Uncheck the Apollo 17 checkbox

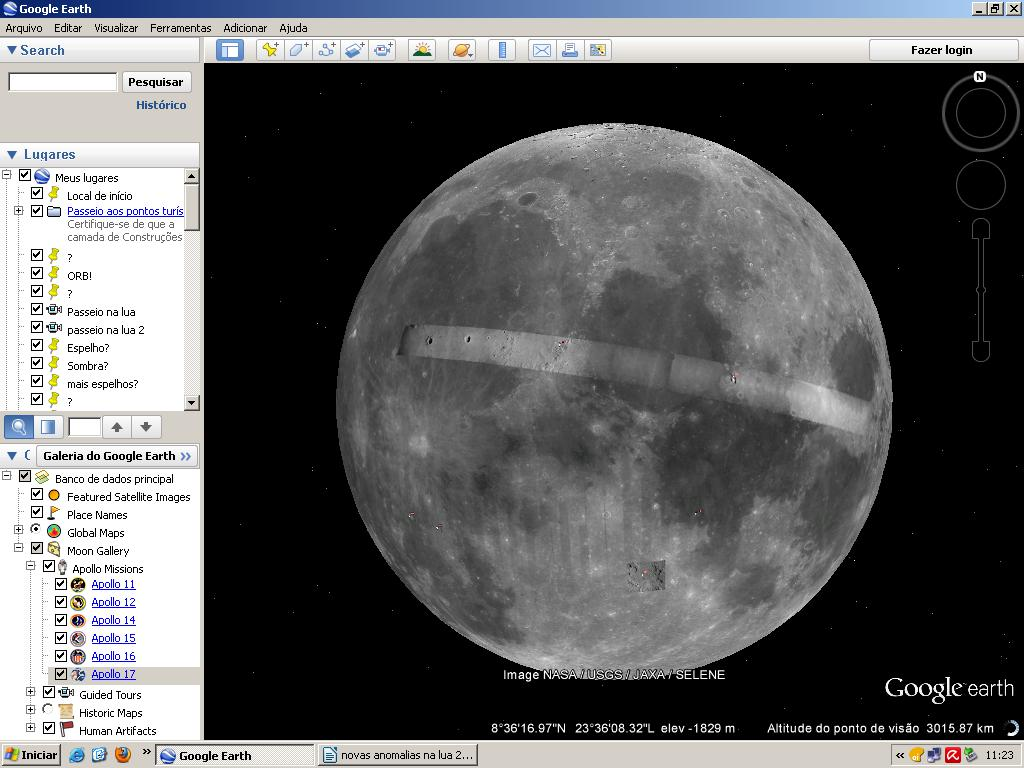tap(61, 673)
